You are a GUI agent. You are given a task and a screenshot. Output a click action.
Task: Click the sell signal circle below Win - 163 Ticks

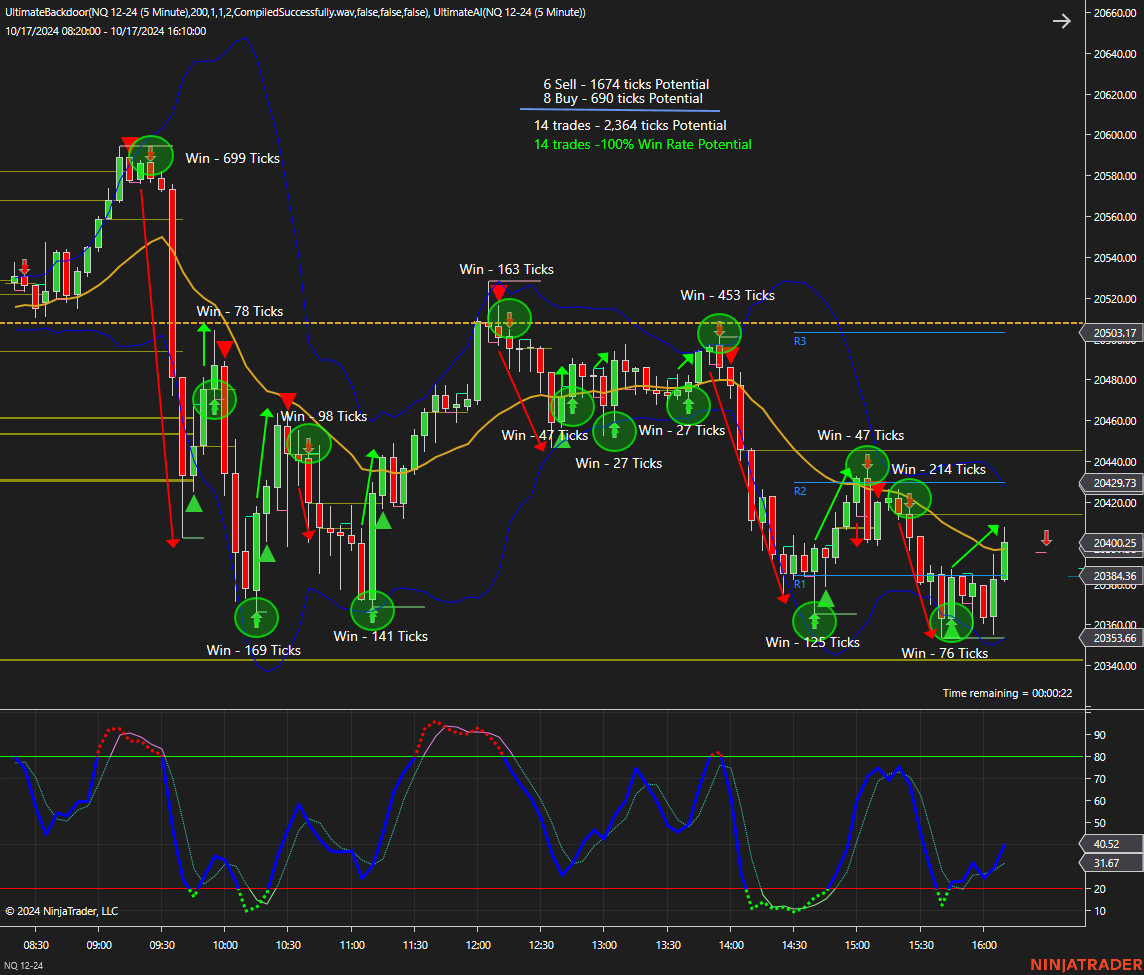click(509, 318)
